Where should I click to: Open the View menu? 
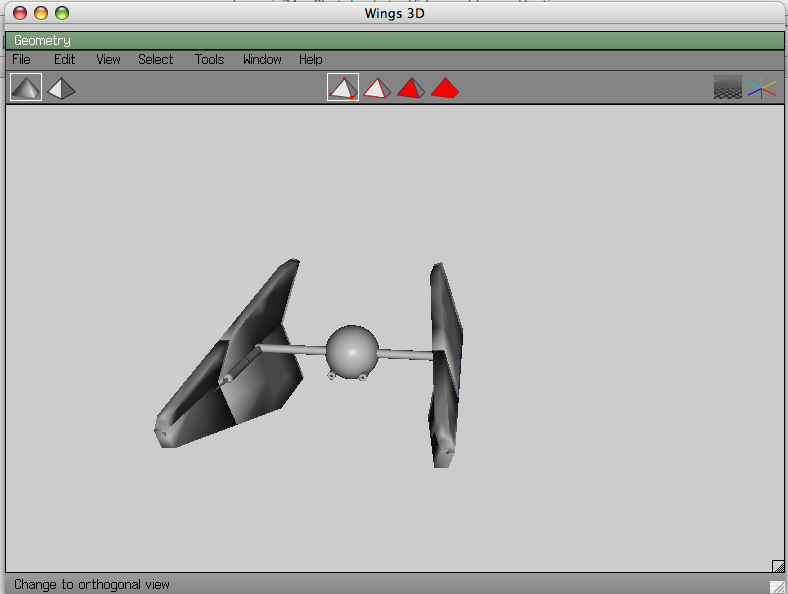tap(108, 60)
